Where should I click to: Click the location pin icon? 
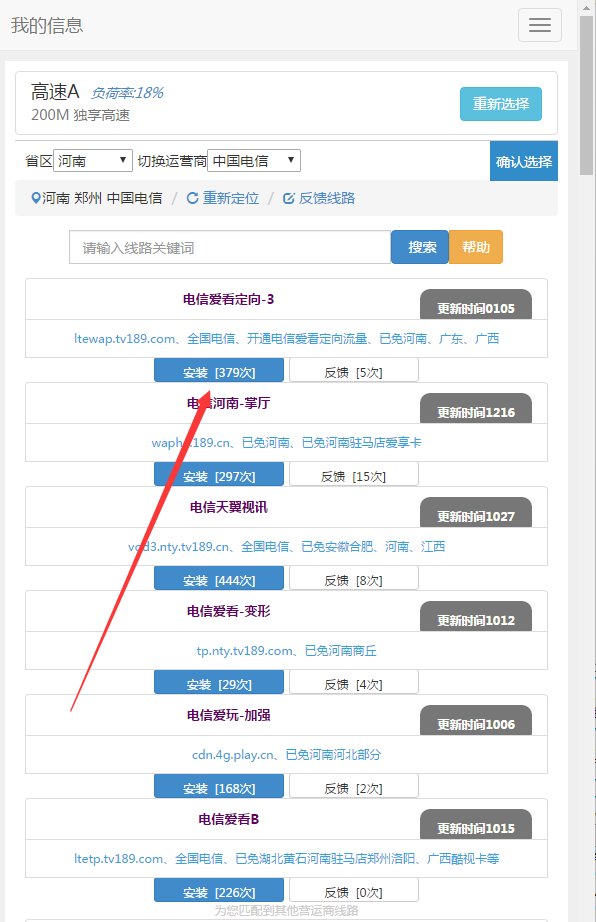35,198
